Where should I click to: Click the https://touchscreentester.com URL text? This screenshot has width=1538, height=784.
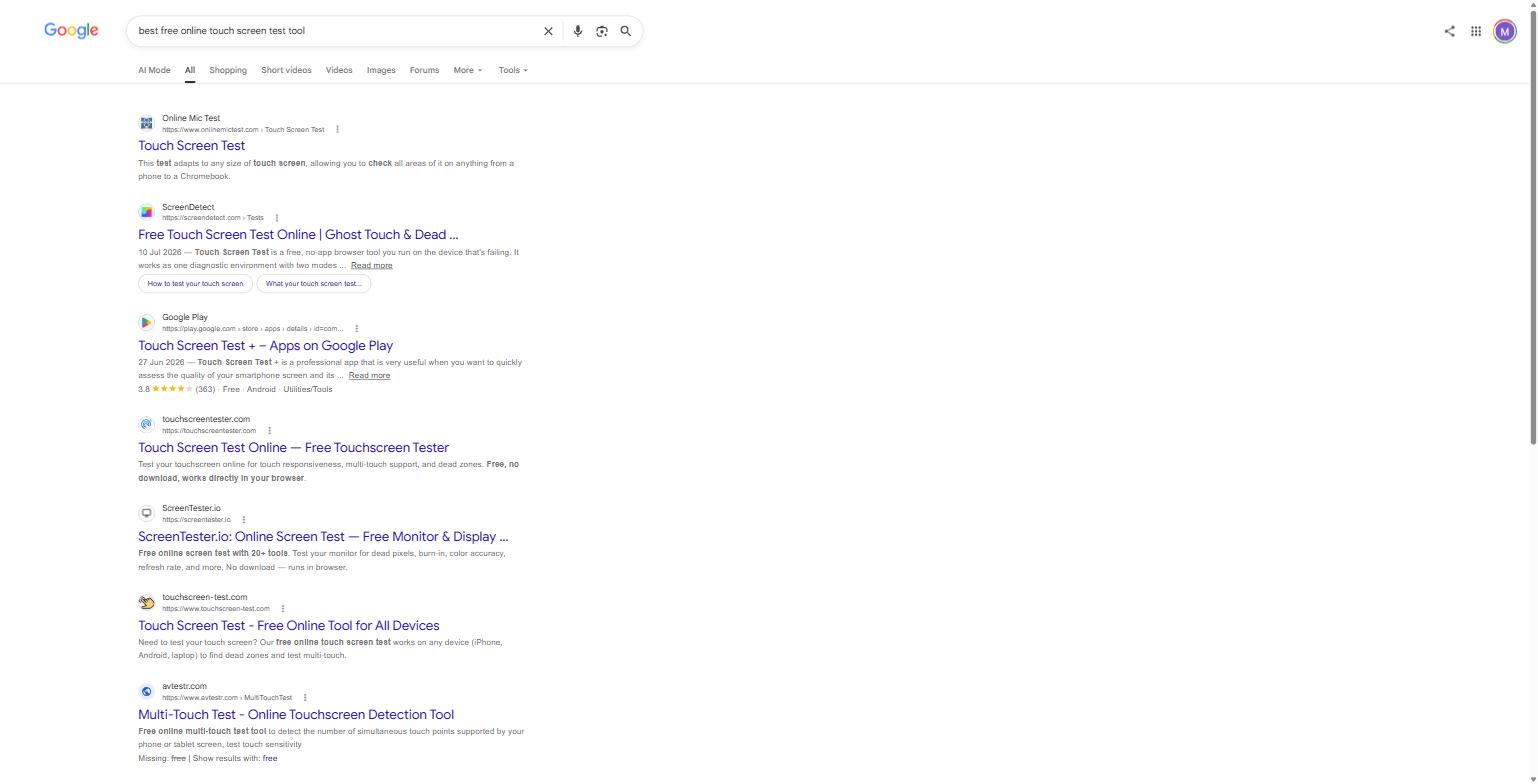[x=209, y=431]
